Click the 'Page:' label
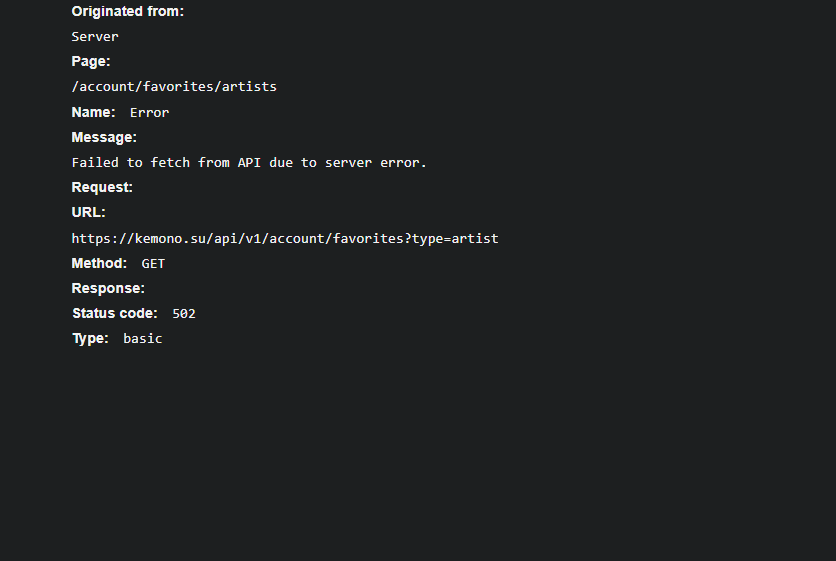This screenshot has width=836, height=561. pyautogui.click(x=91, y=61)
